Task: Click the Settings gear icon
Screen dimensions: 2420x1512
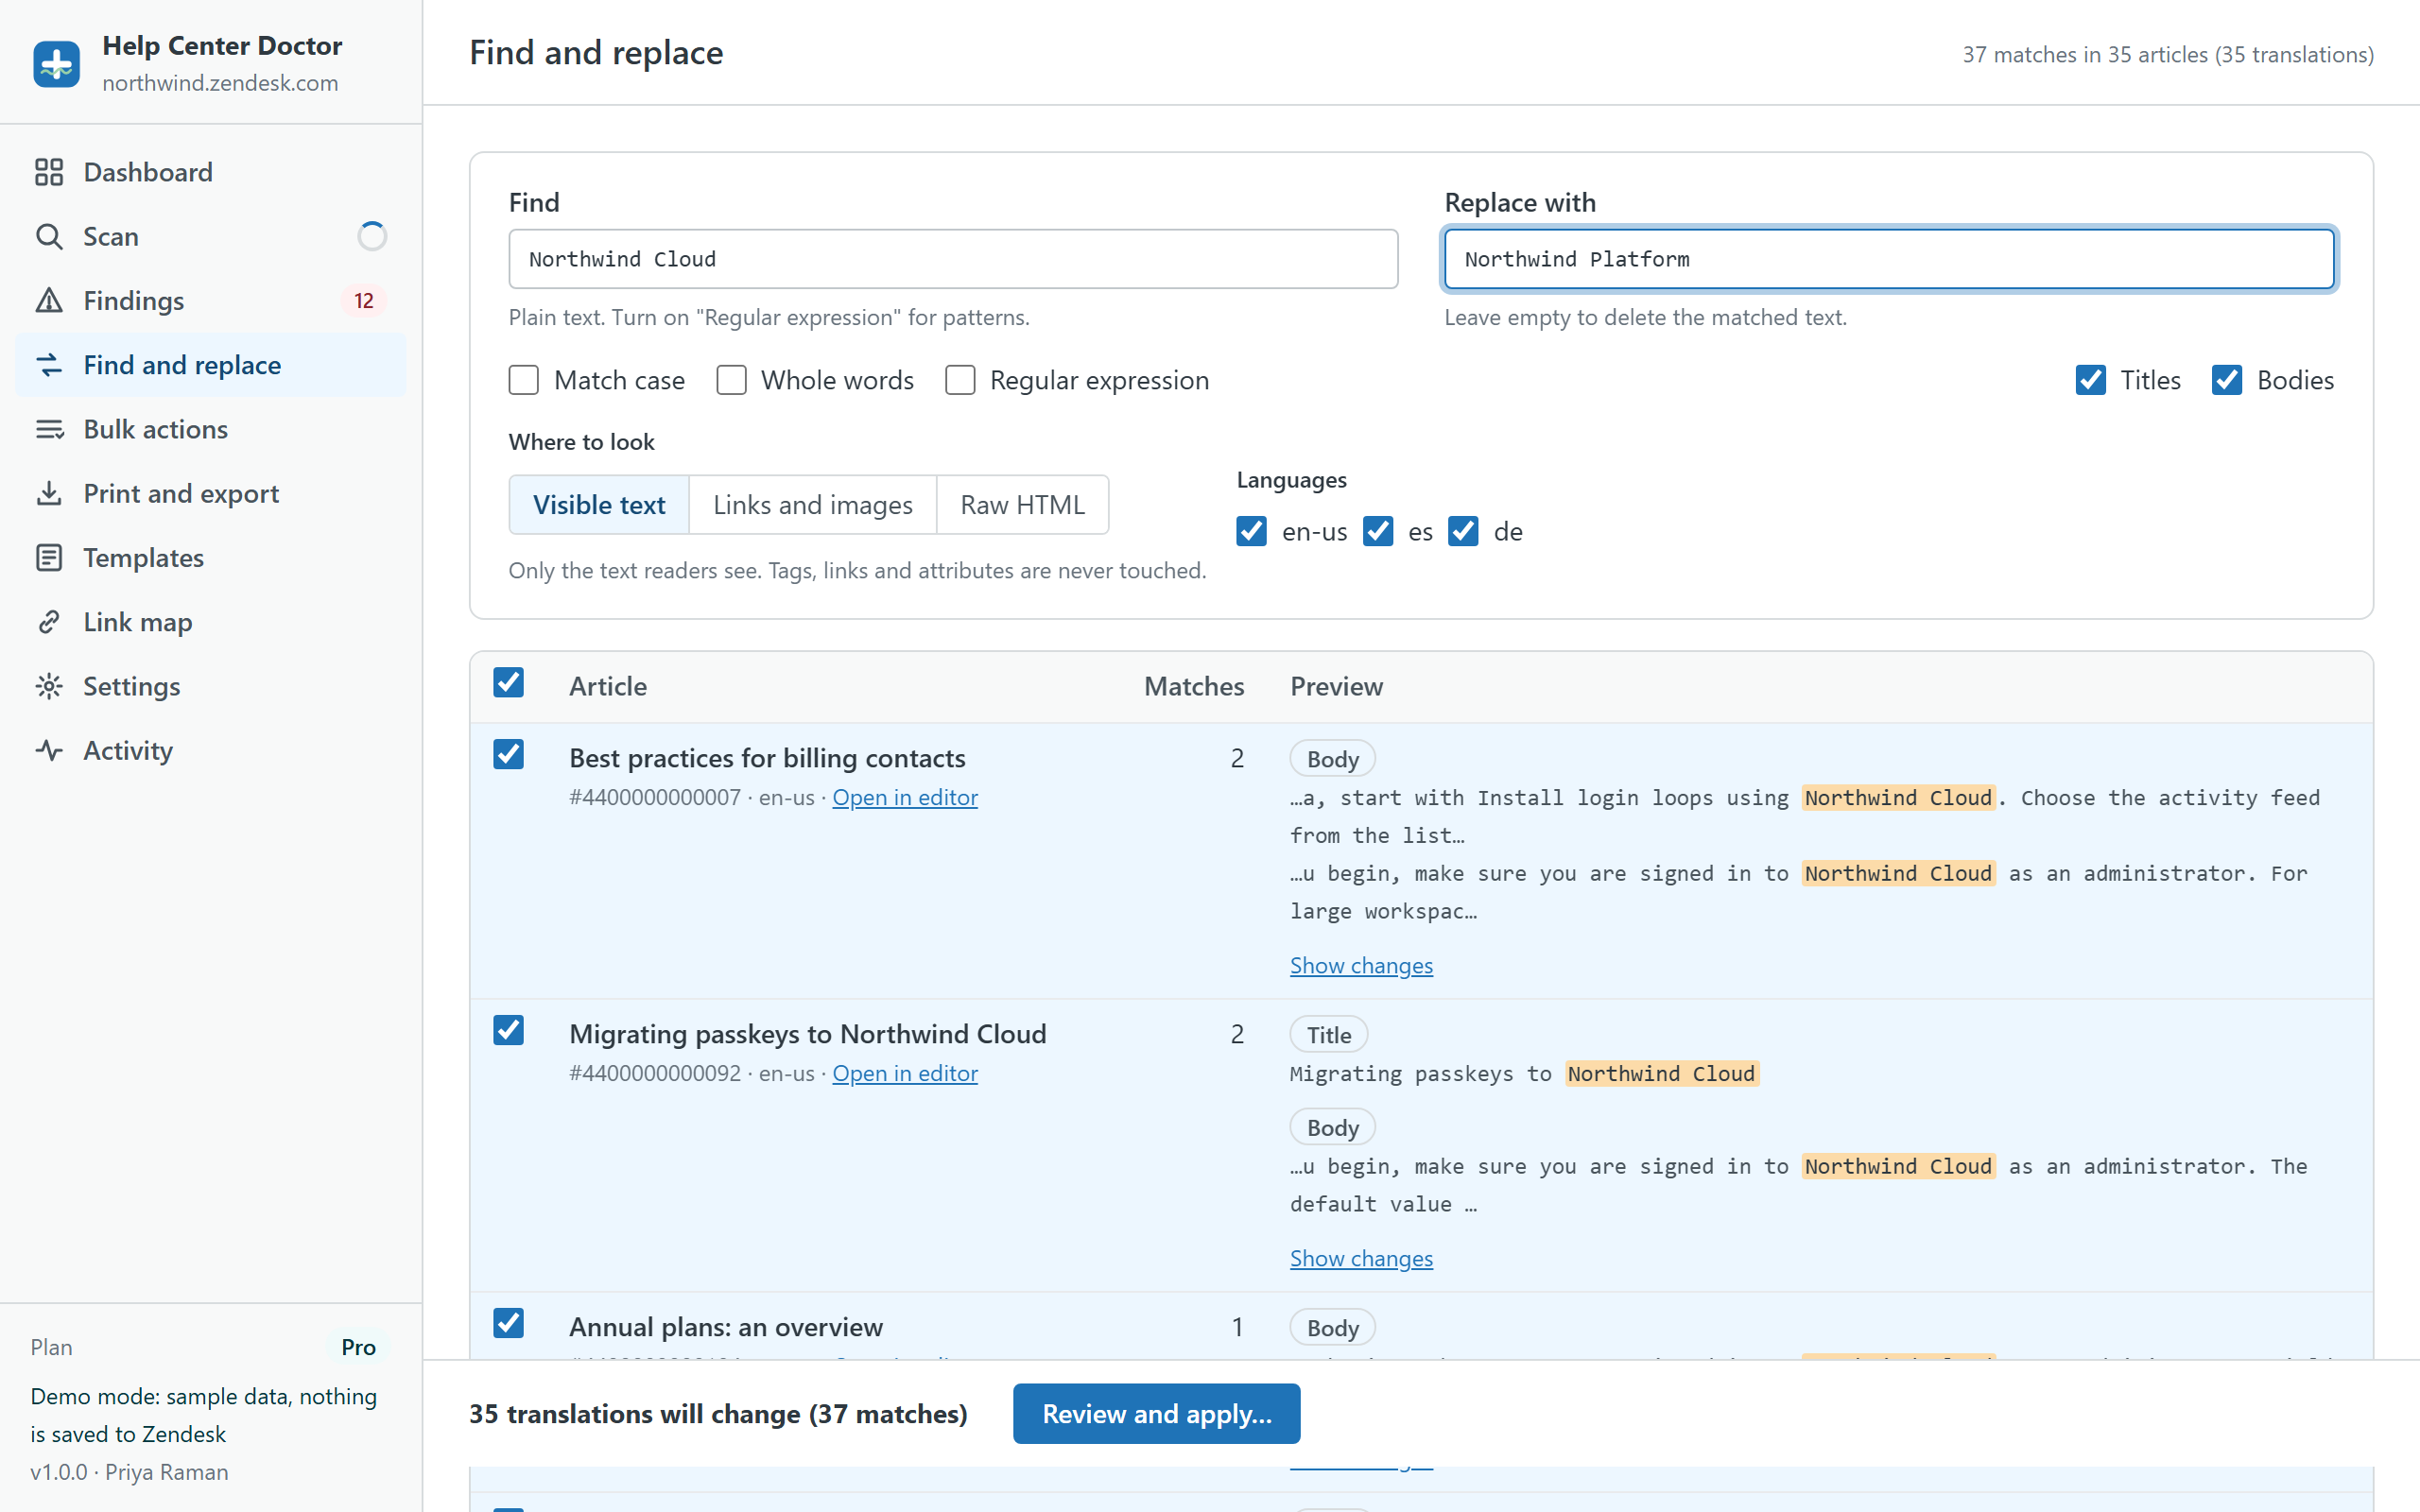Action: coord(49,686)
